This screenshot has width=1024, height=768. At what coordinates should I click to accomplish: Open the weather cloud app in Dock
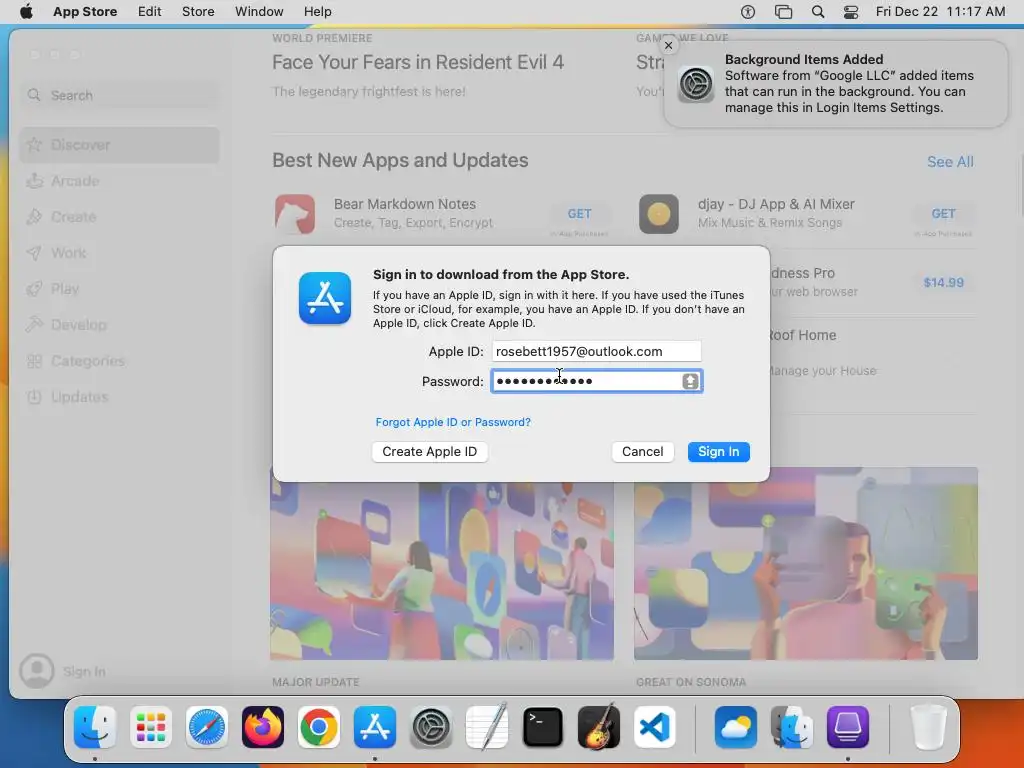pyautogui.click(x=736, y=727)
